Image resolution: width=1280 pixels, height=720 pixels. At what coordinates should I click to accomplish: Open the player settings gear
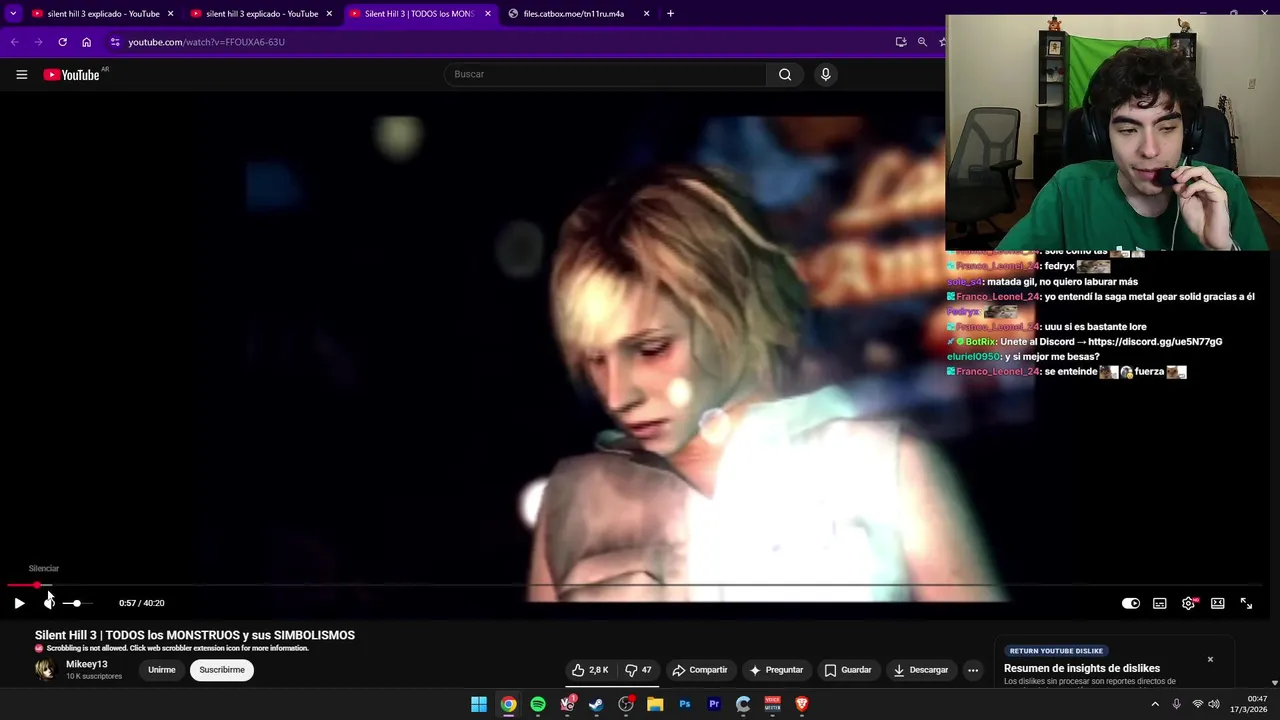[x=1189, y=603]
